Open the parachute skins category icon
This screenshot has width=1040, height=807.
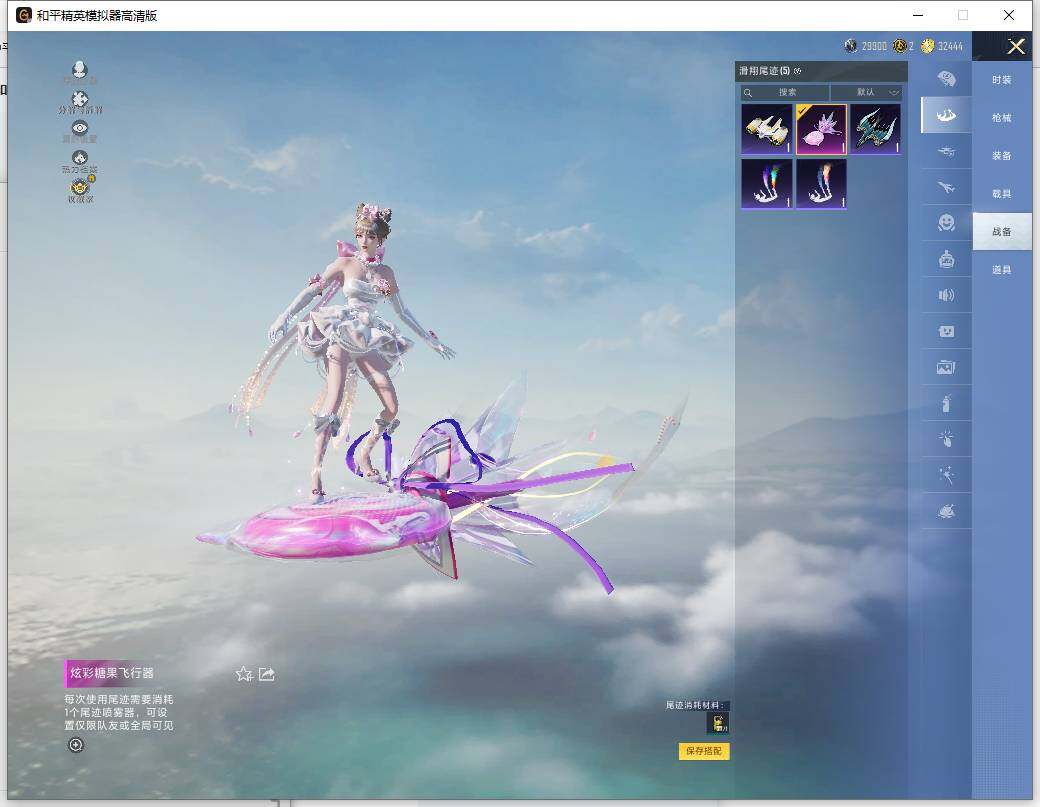pos(946,80)
